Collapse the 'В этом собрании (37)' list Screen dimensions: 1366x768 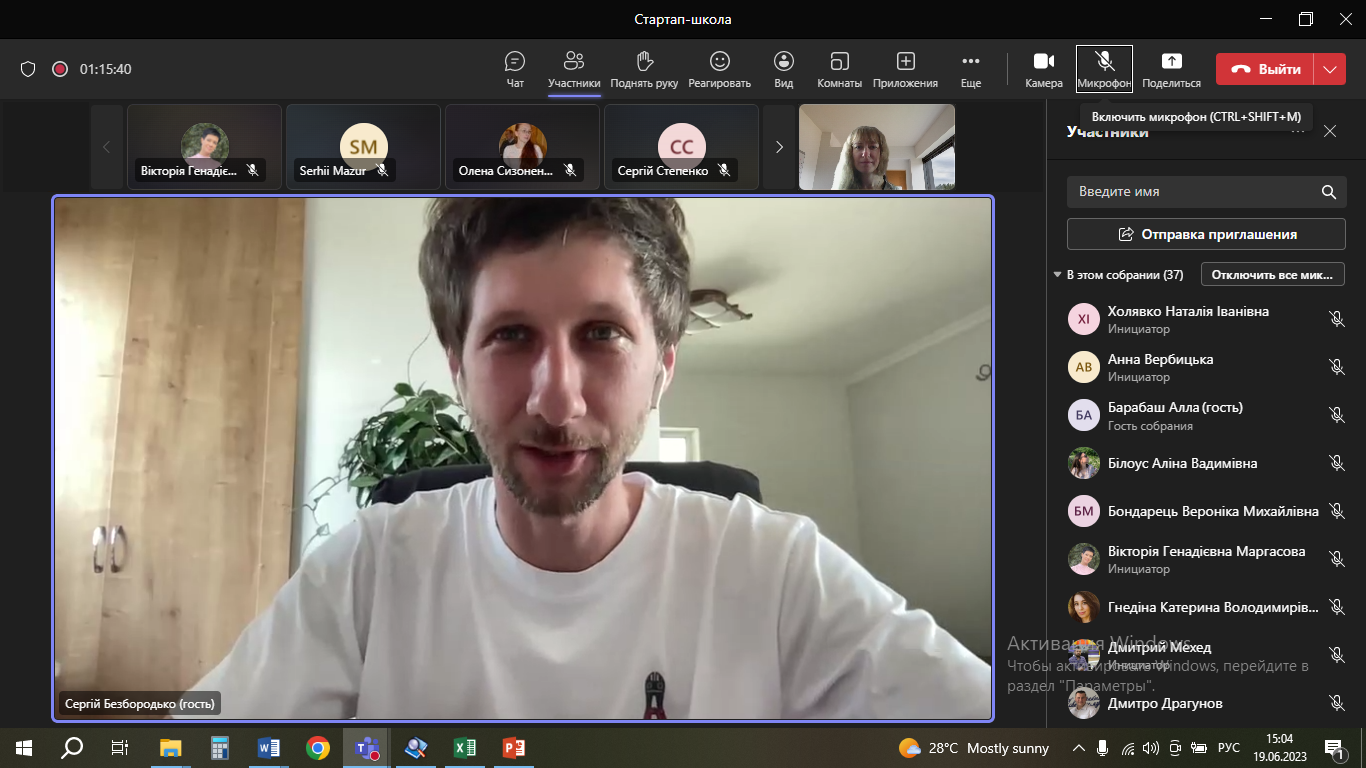click(1058, 275)
